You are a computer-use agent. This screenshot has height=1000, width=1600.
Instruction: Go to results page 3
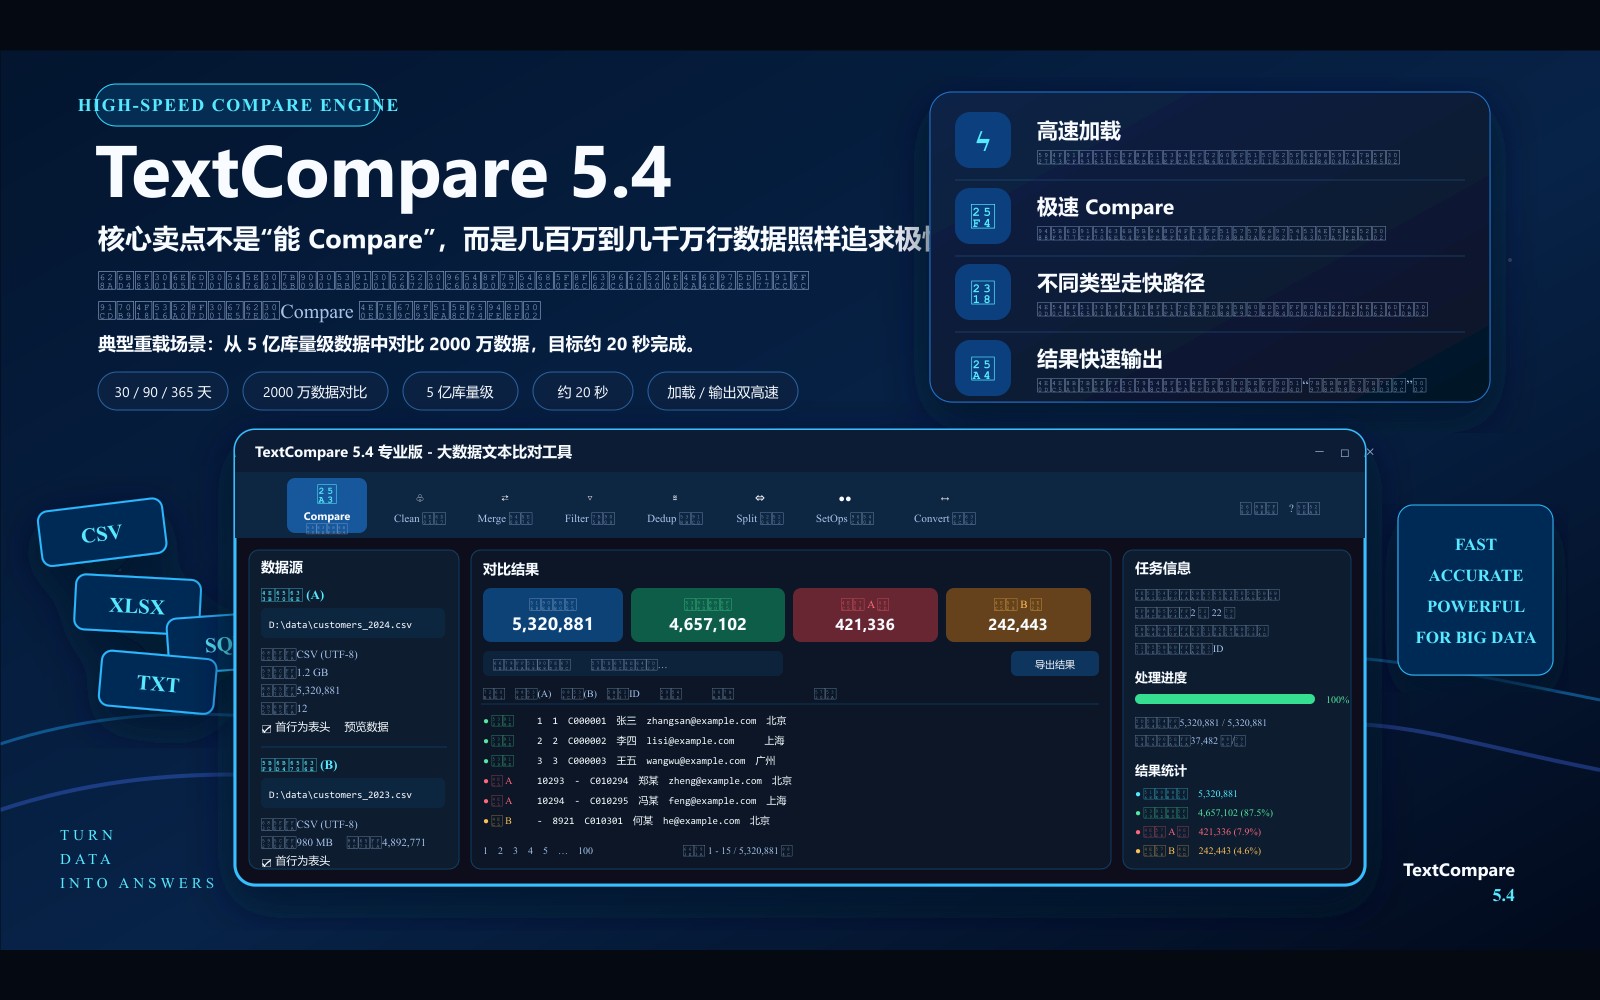point(515,851)
